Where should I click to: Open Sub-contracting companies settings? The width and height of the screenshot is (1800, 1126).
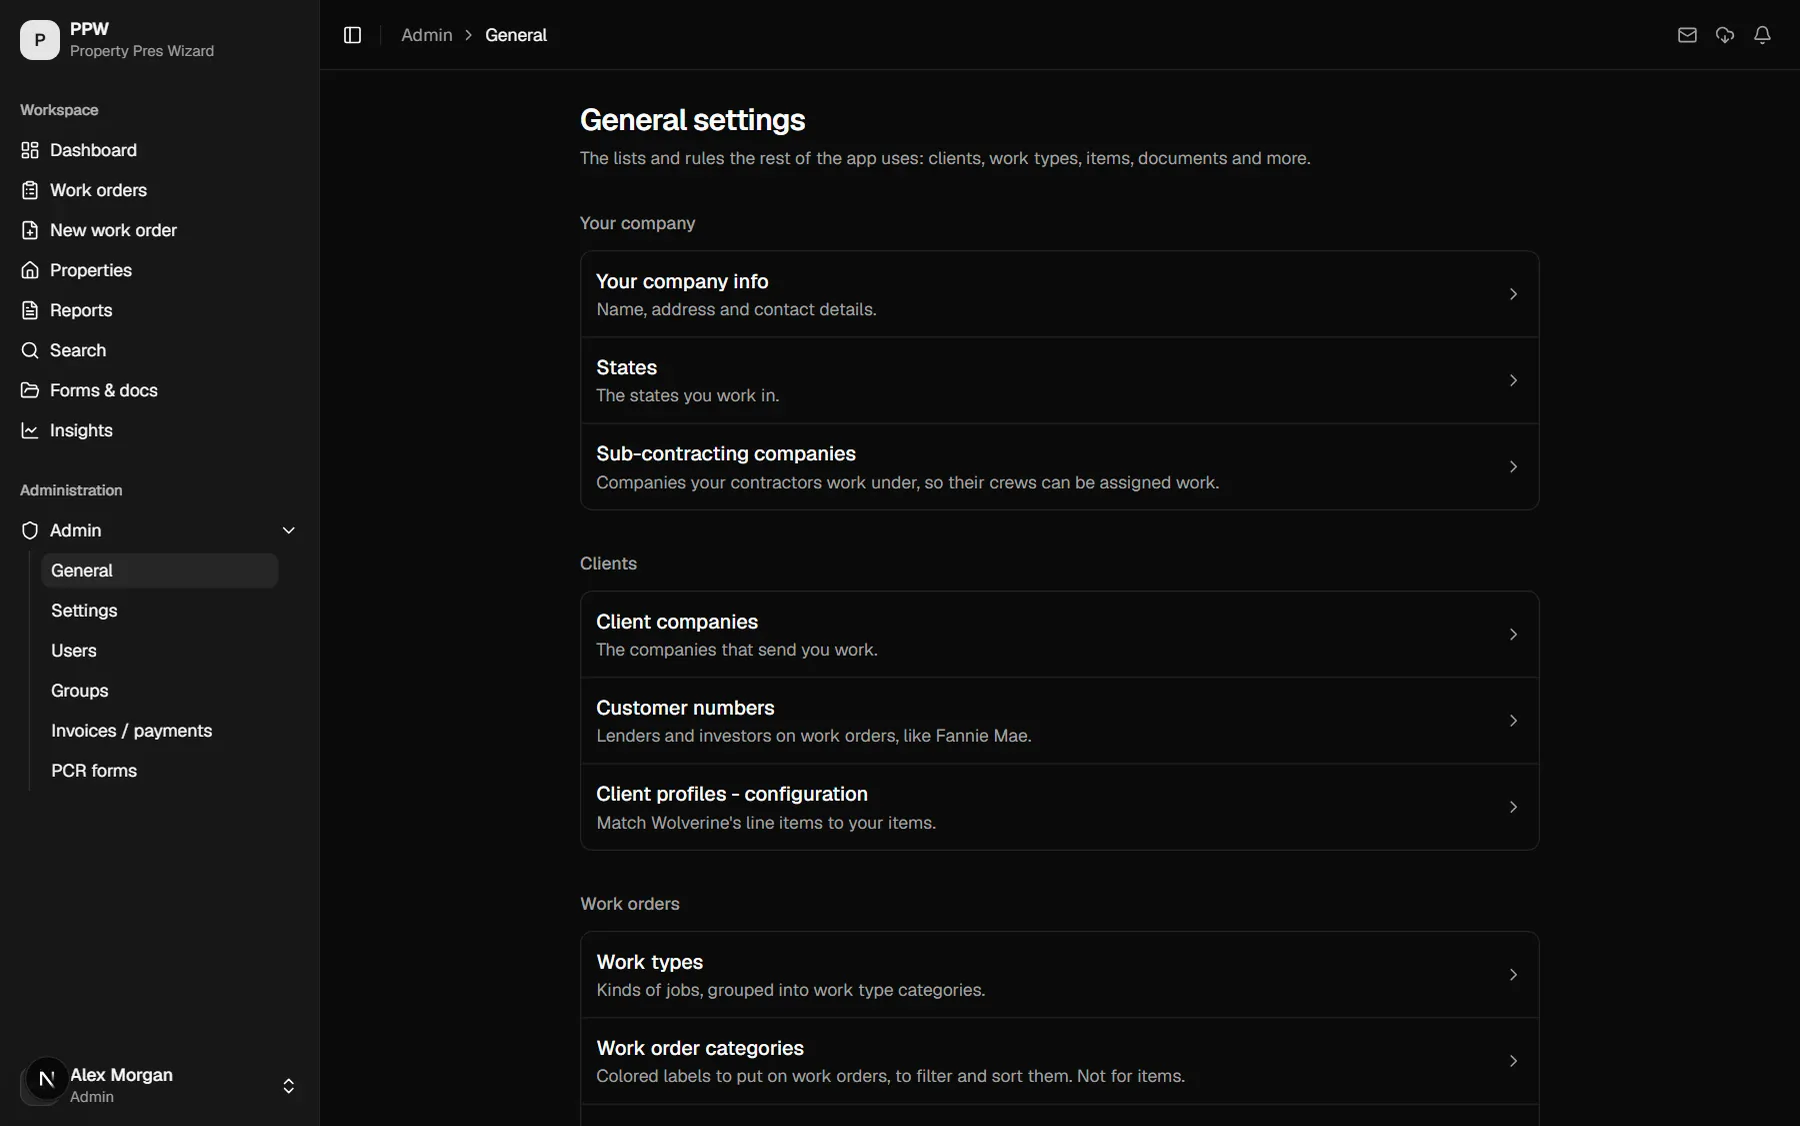(x=1059, y=467)
